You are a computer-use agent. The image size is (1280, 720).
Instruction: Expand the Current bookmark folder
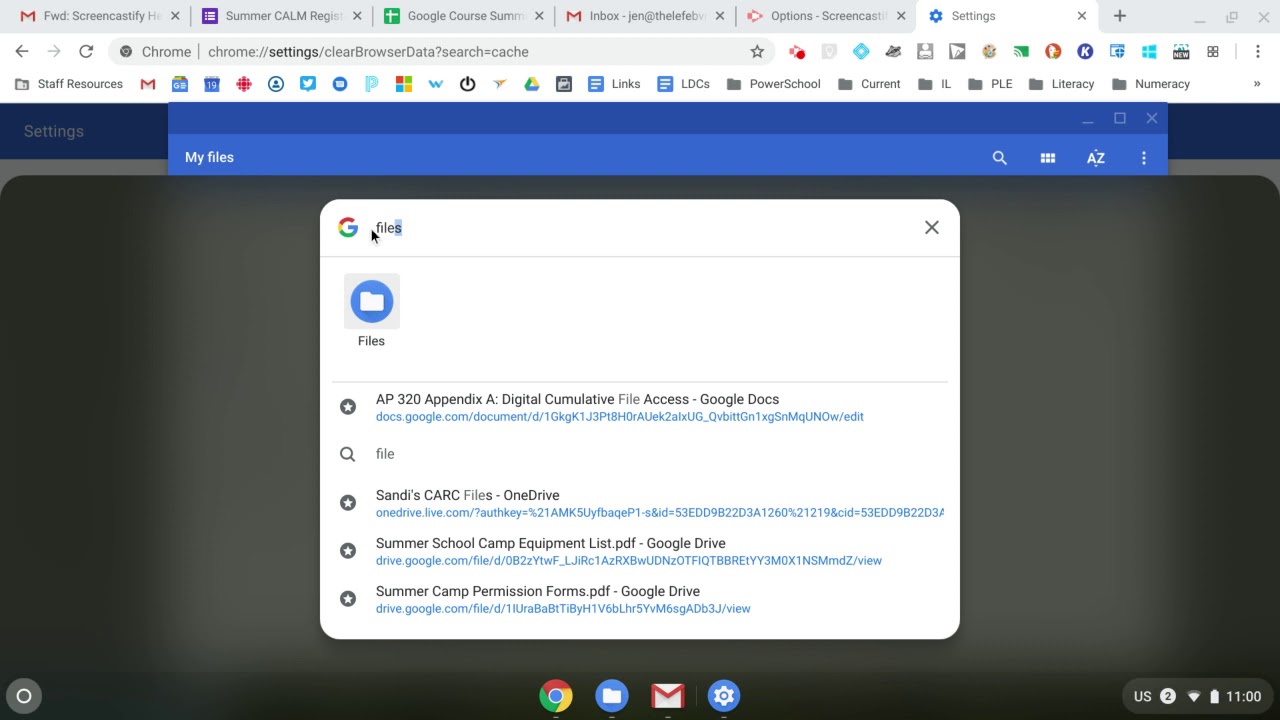(x=869, y=84)
